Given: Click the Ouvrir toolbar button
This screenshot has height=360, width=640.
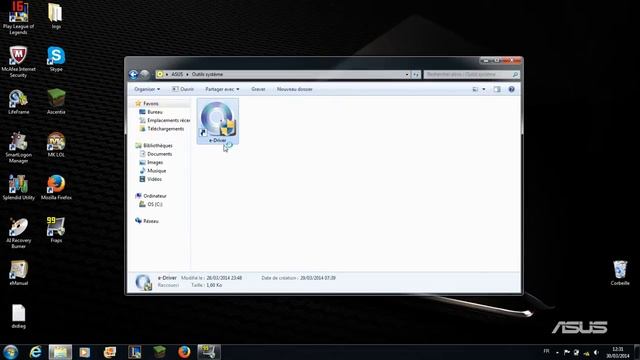Looking at the screenshot, I should click(183, 89).
